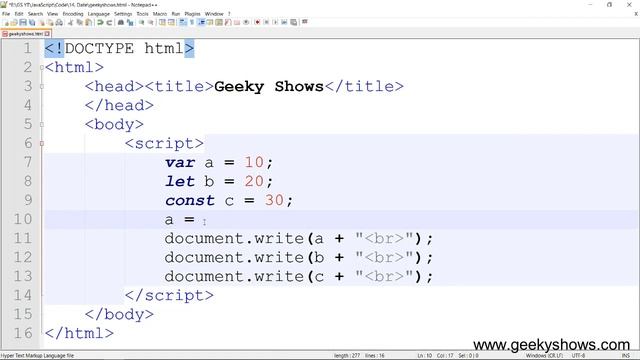Click the red Start Recording macro icon
The height and width of the screenshot is (360, 640).
tap(257, 22)
